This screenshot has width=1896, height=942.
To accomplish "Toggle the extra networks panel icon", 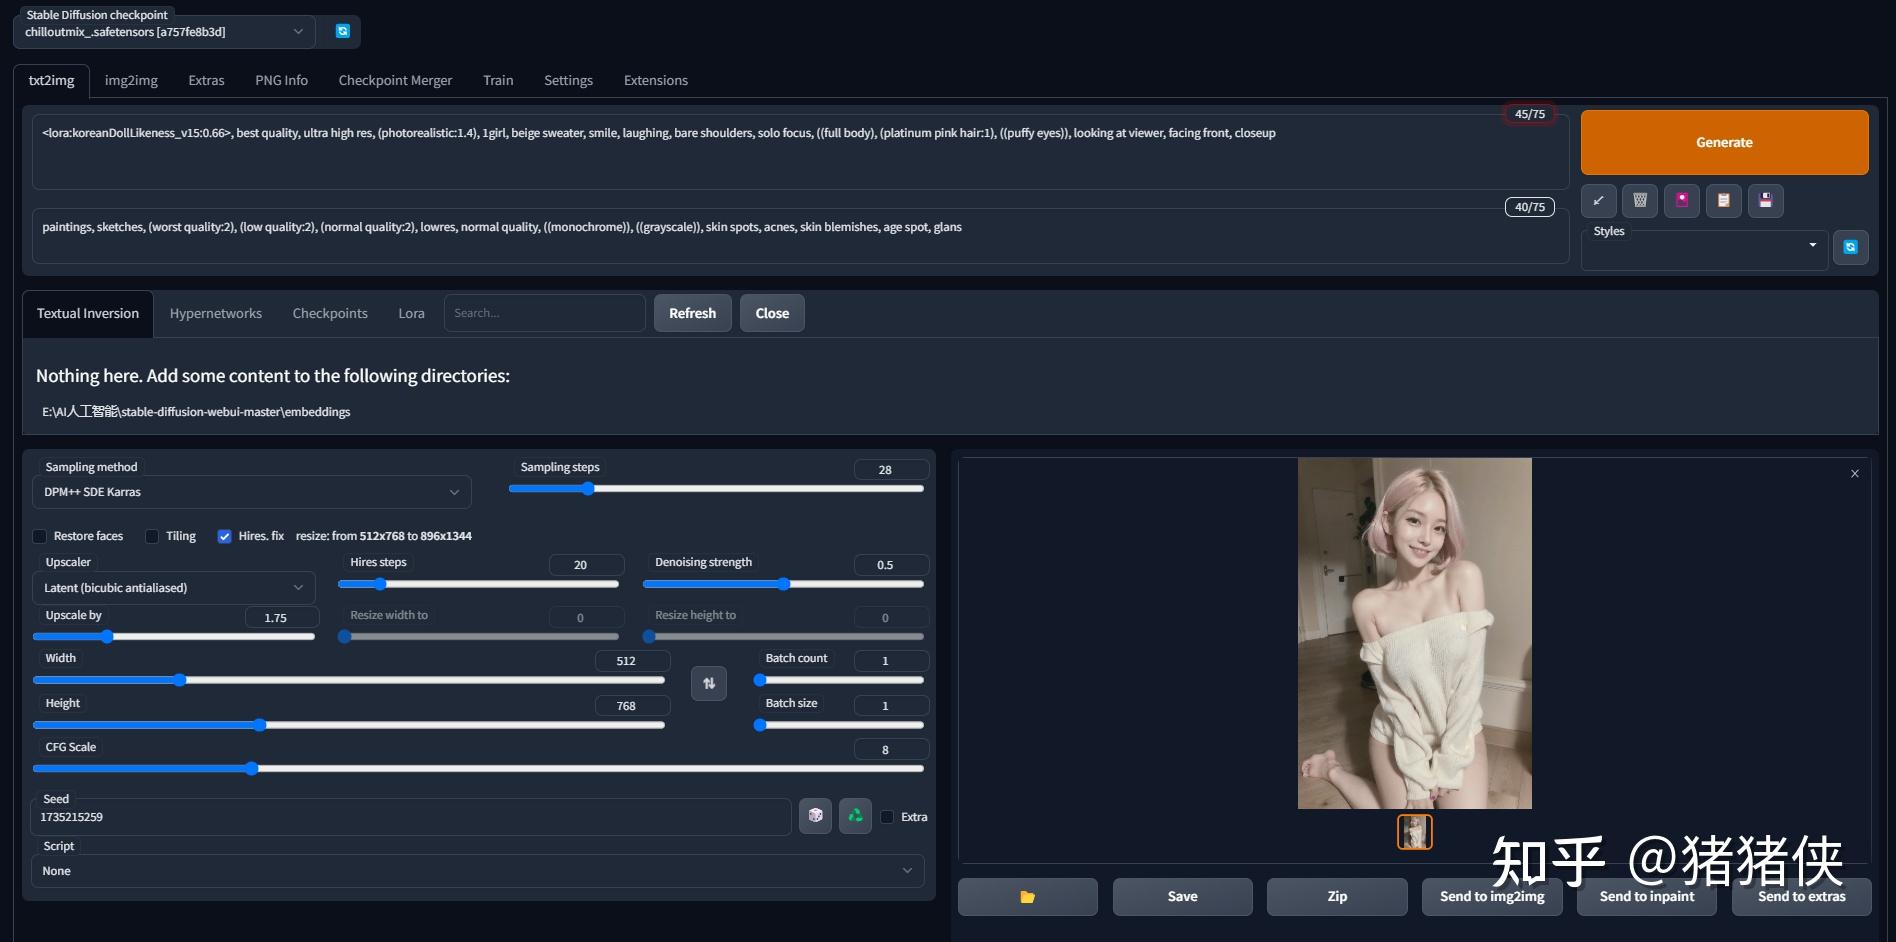I will tap(1682, 201).
